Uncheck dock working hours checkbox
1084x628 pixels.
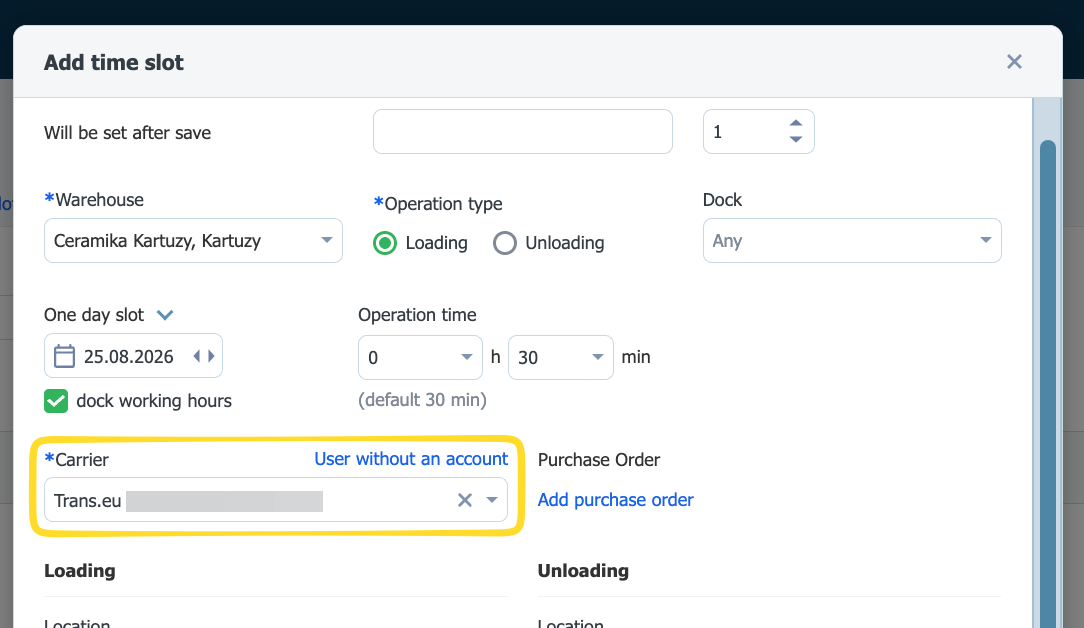click(x=56, y=401)
